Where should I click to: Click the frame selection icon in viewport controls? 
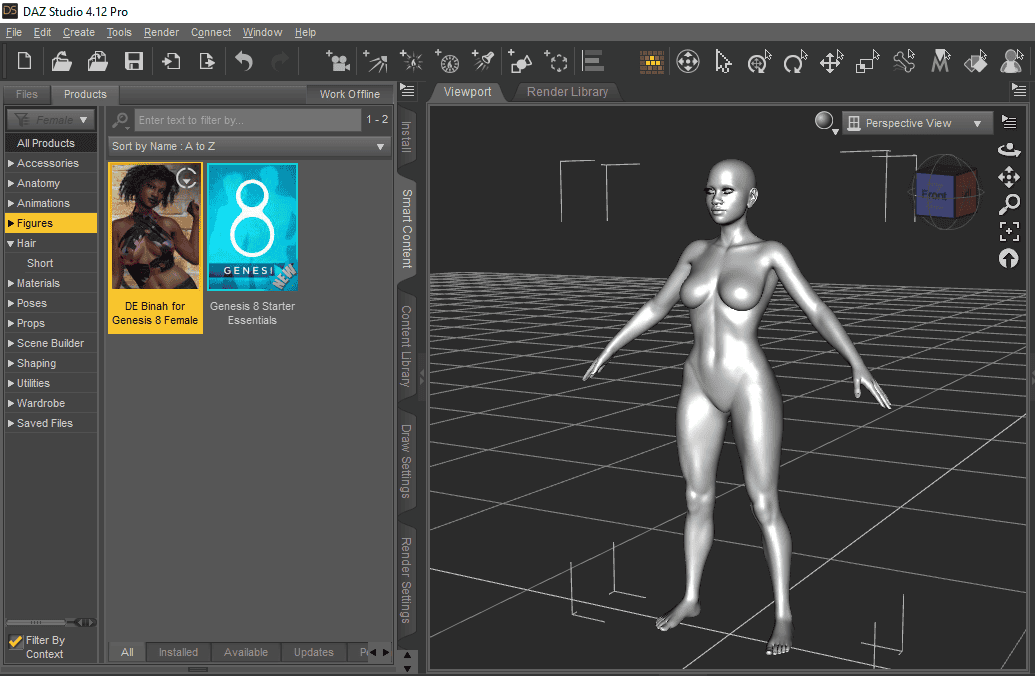coord(1008,231)
